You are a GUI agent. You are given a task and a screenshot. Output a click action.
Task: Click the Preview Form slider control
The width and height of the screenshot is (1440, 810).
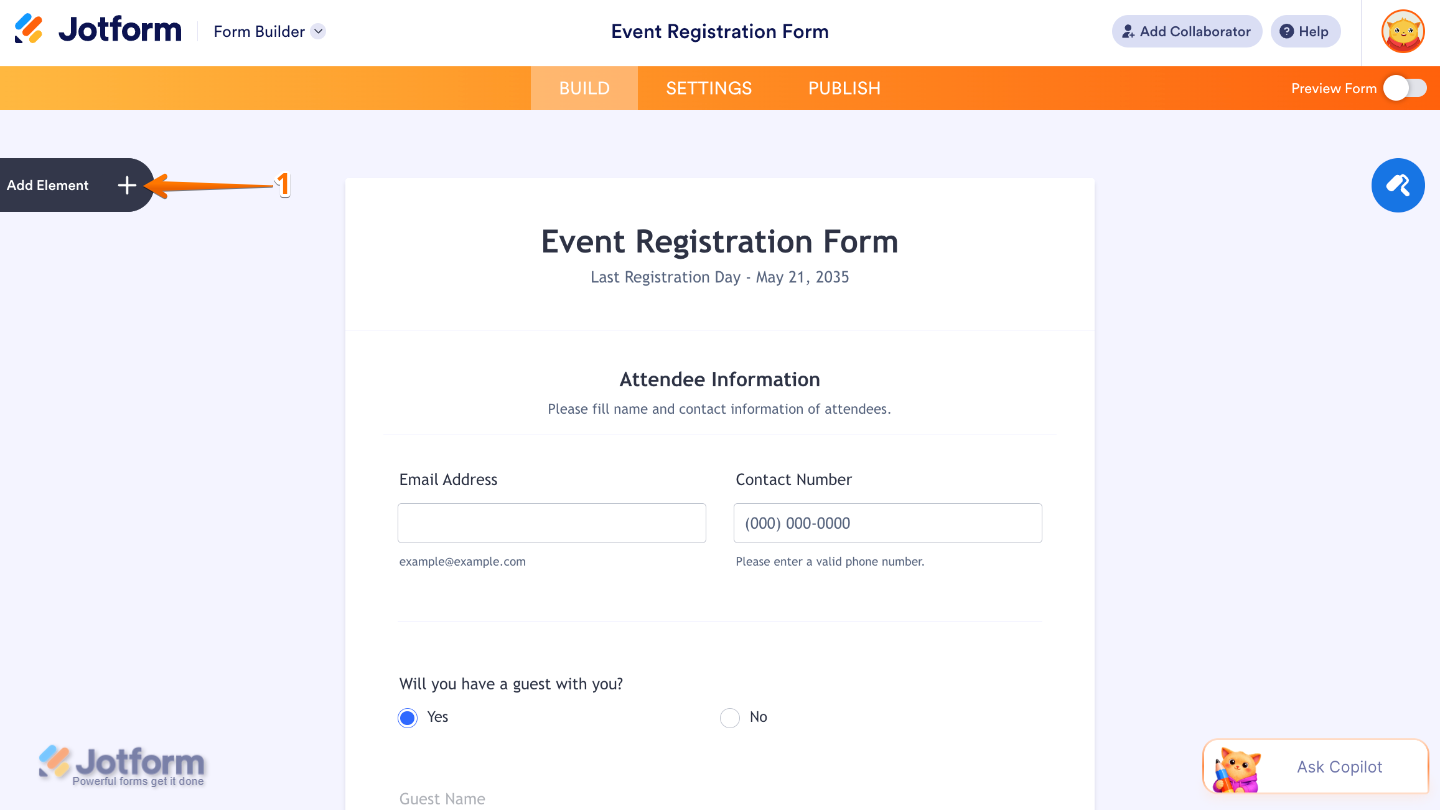tap(1403, 88)
